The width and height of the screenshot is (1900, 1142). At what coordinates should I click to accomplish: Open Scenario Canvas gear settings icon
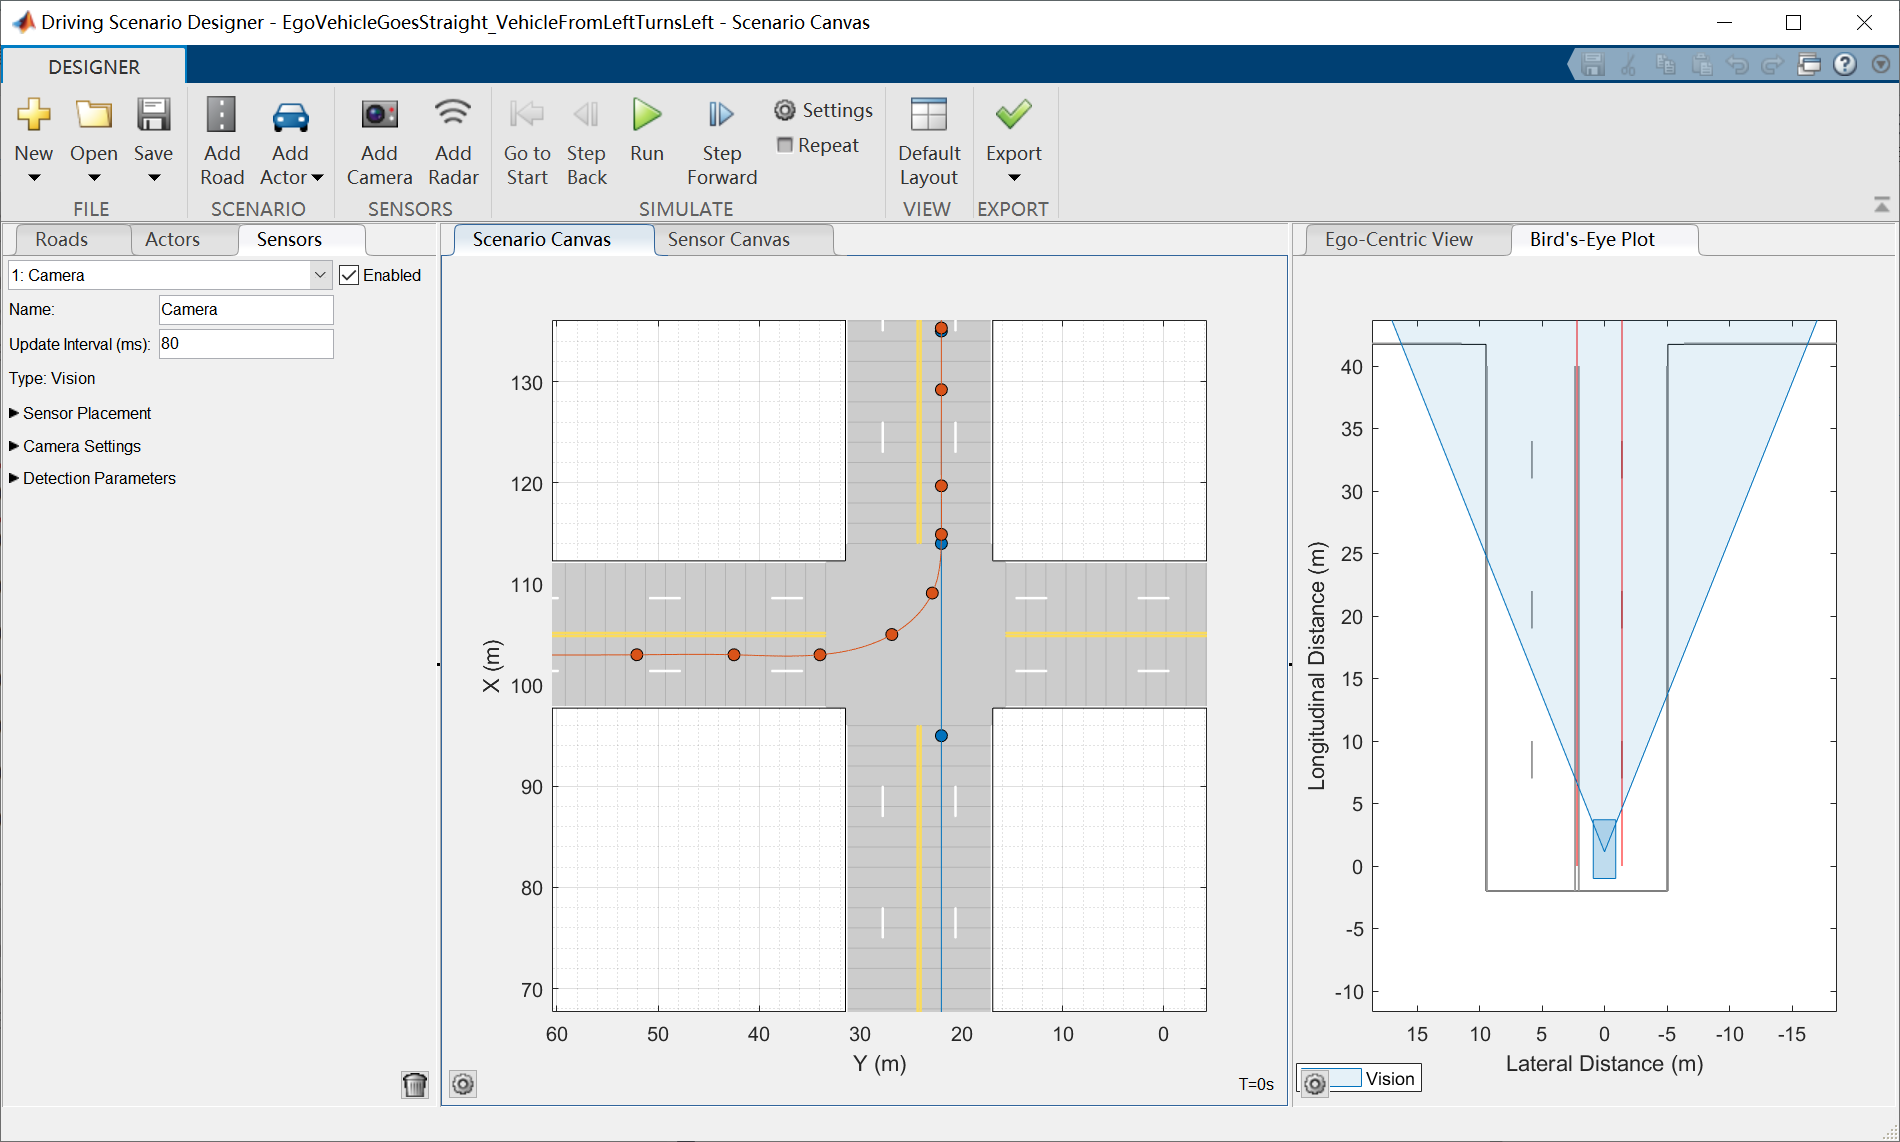tap(463, 1084)
